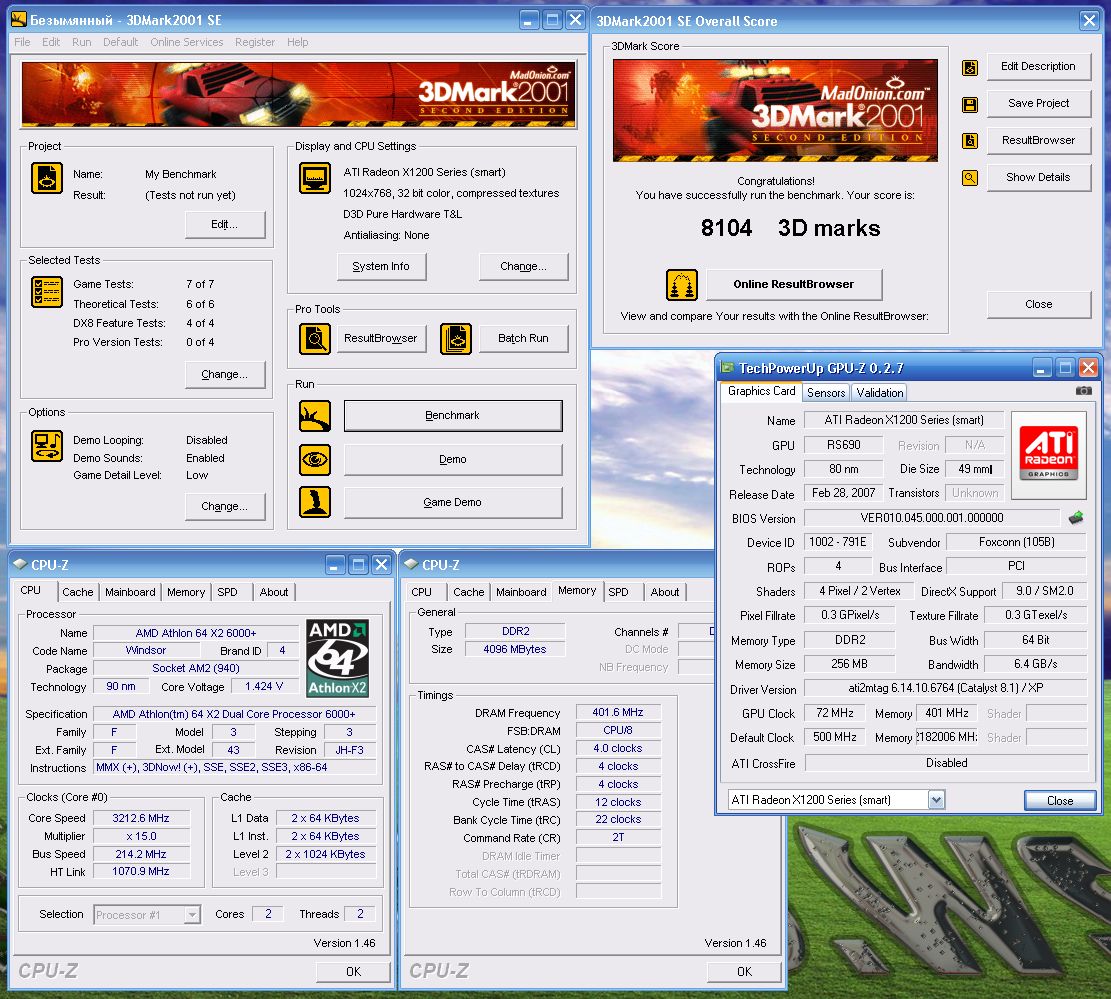Click the Edit Description icon in Overall Score

(x=970, y=67)
